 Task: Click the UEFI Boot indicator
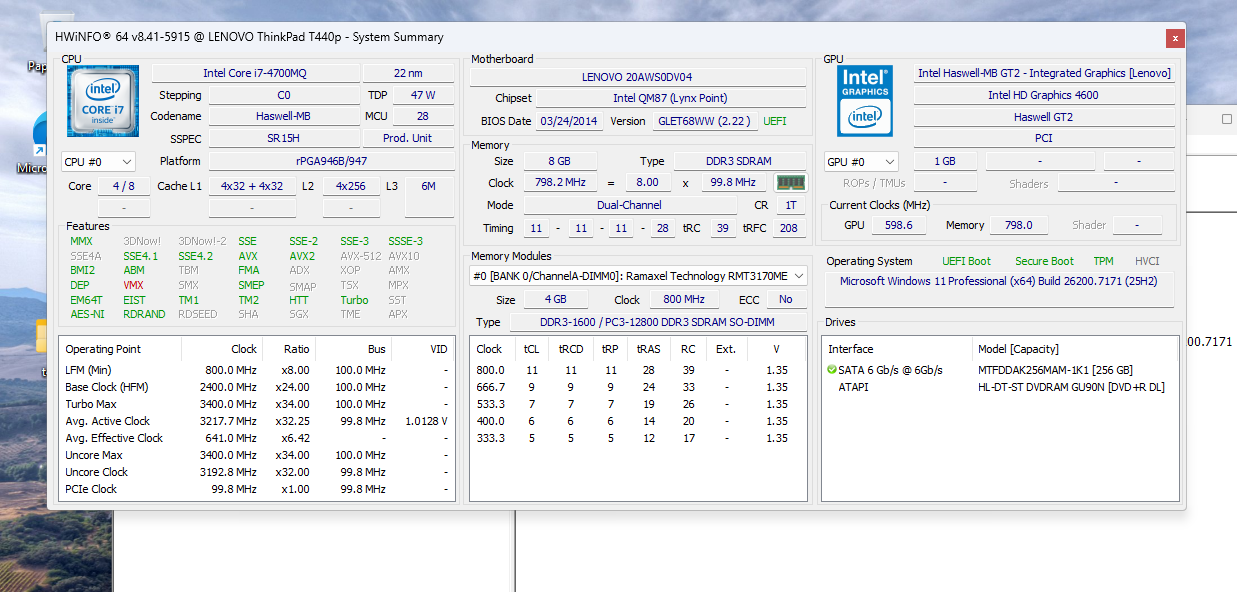(x=966, y=261)
